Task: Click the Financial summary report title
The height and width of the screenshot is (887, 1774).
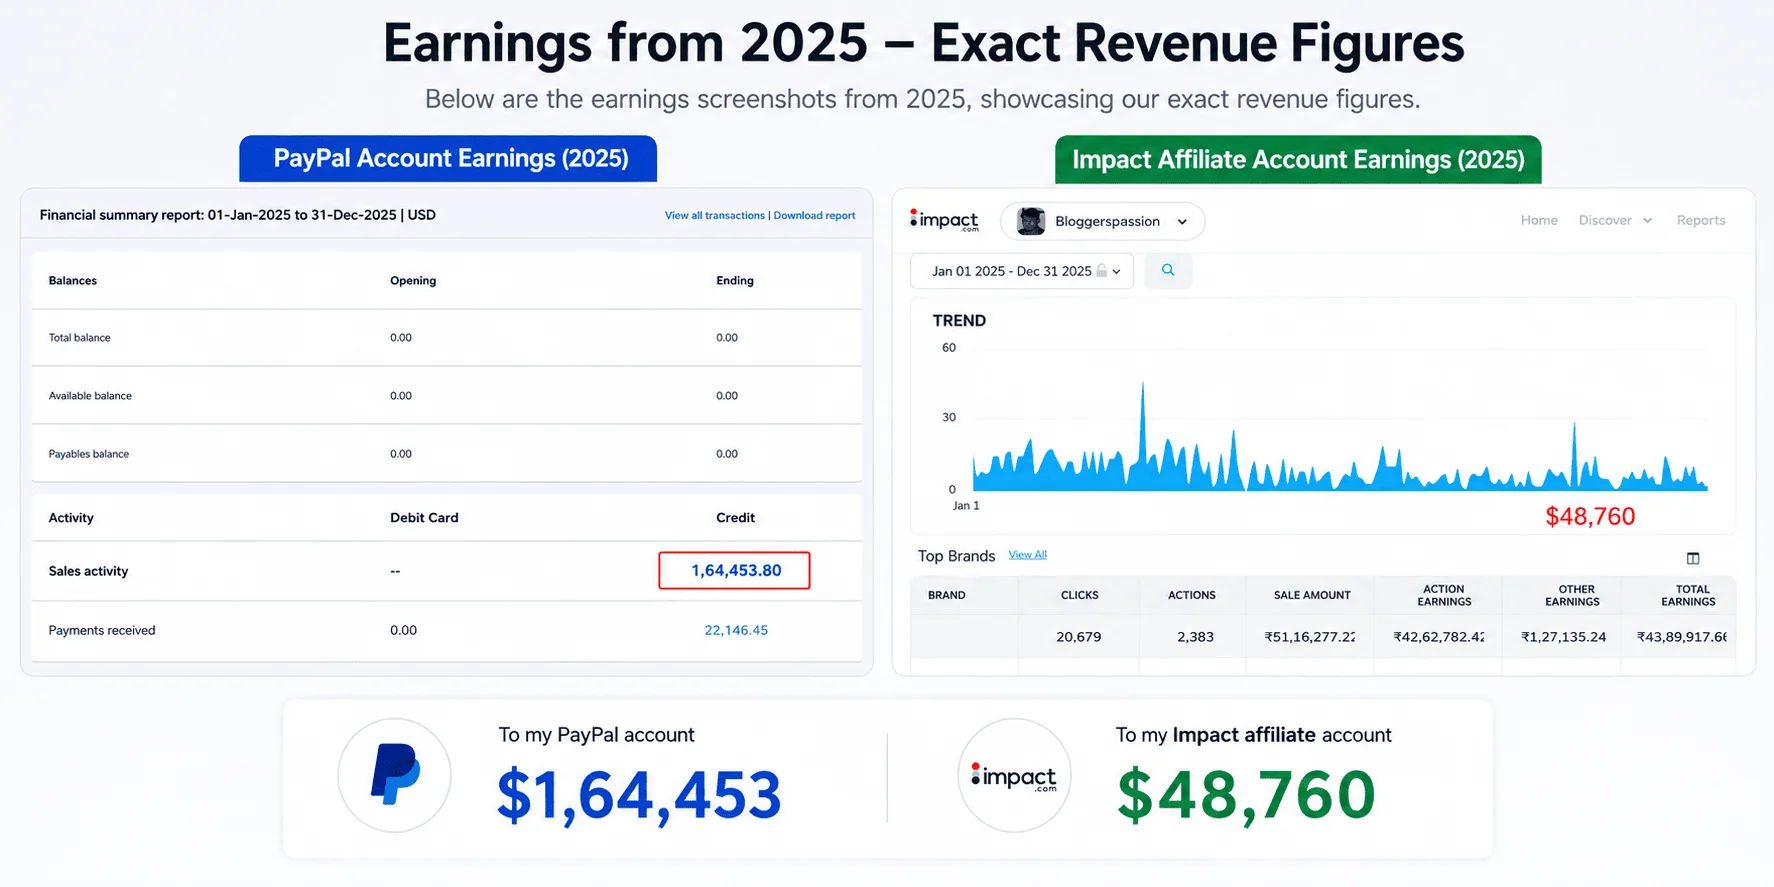Action: coord(237,215)
